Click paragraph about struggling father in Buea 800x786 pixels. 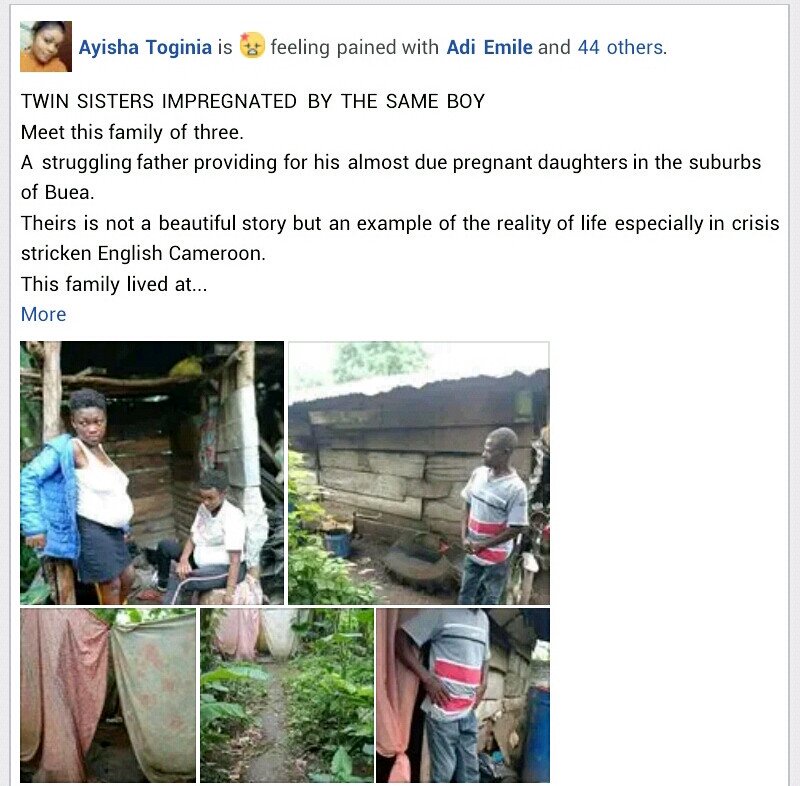(391, 177)
